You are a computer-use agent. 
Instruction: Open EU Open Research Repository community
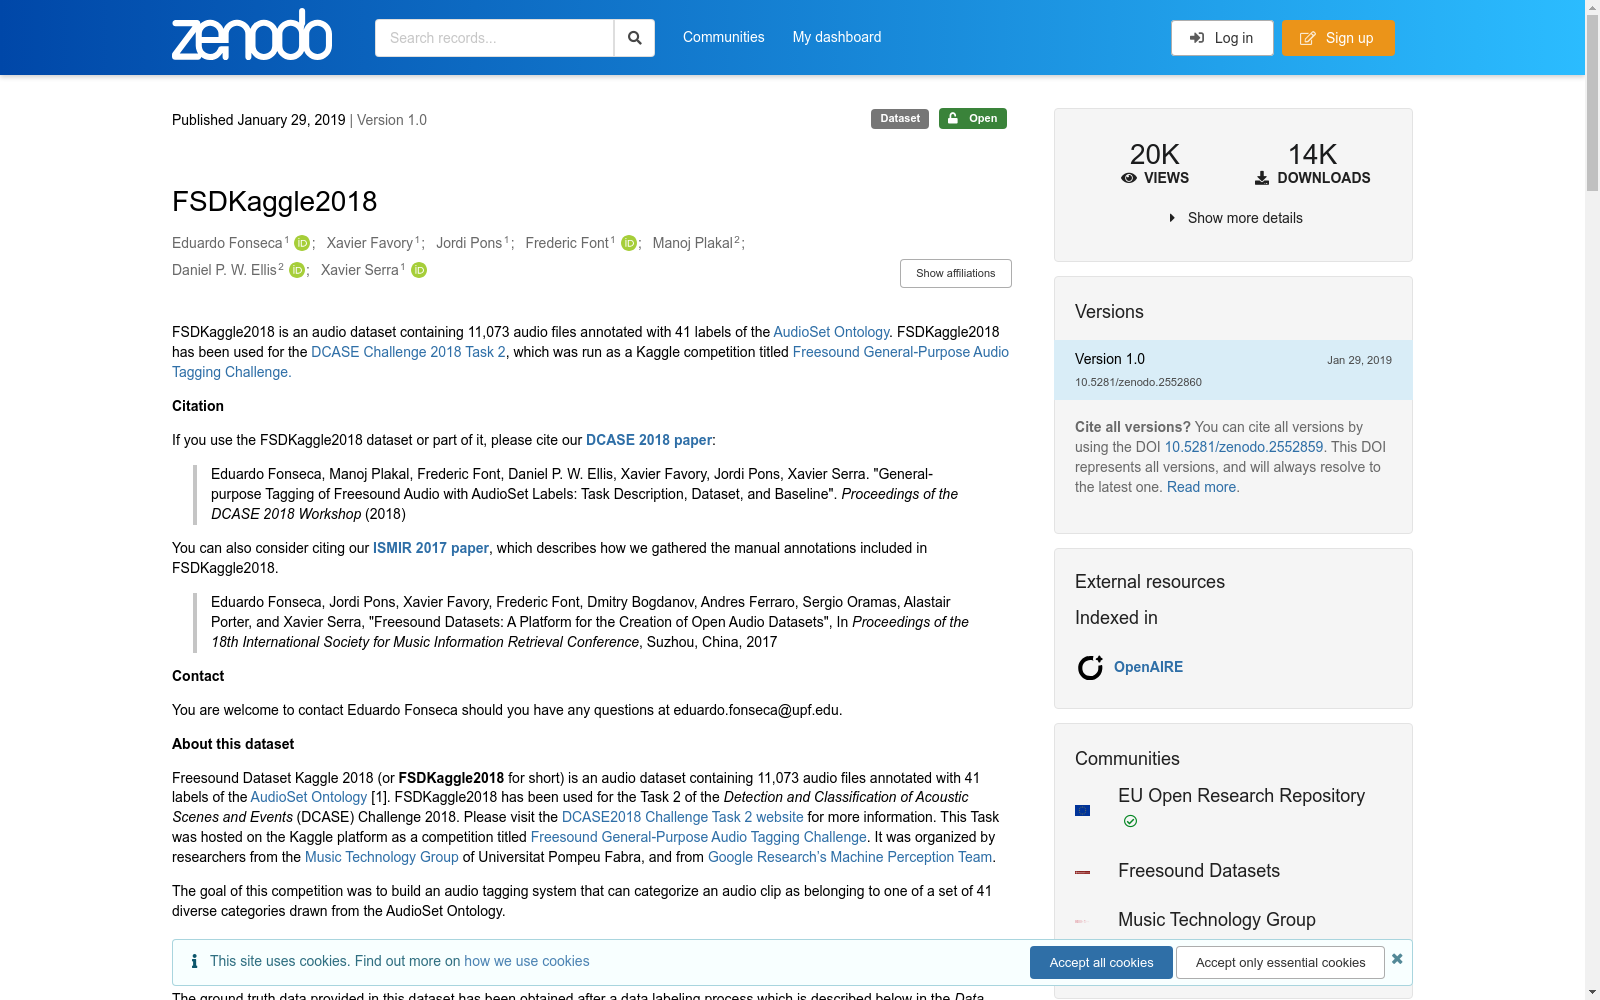[x=1241, y=796]
